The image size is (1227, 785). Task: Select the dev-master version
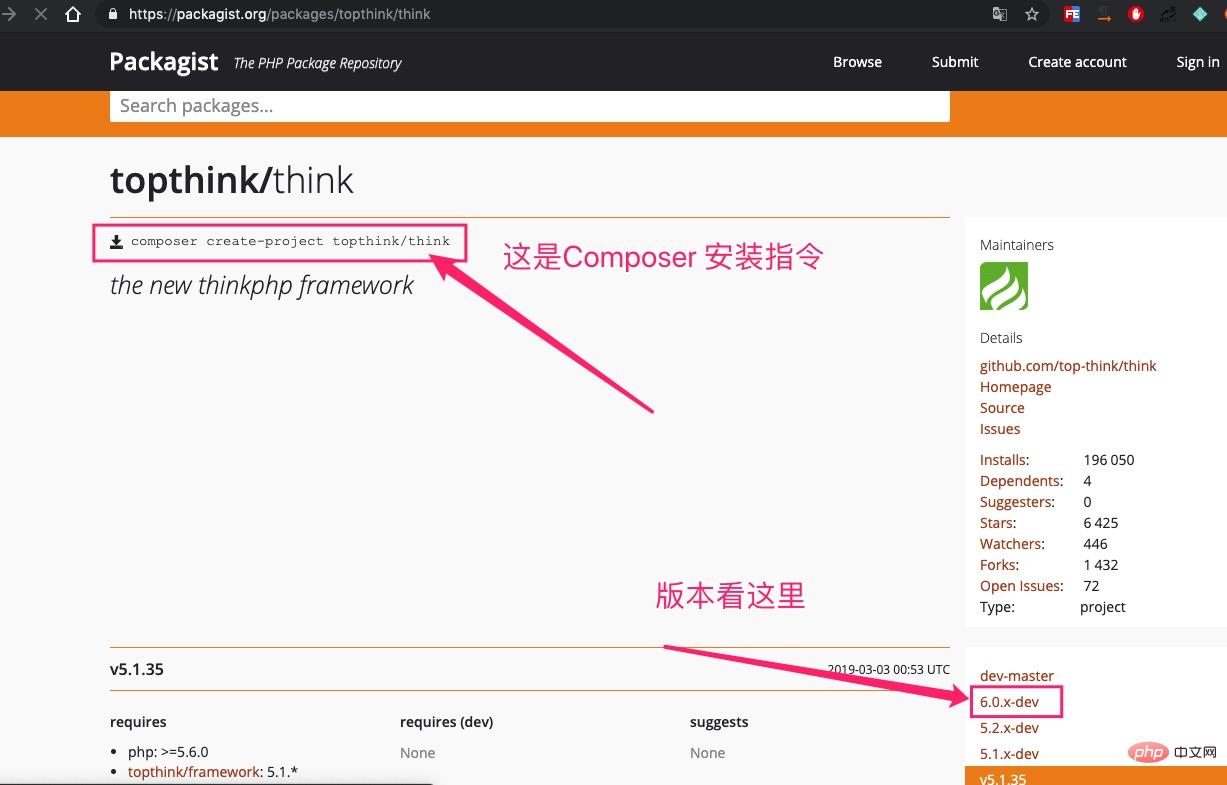(x=1016, y=676)
